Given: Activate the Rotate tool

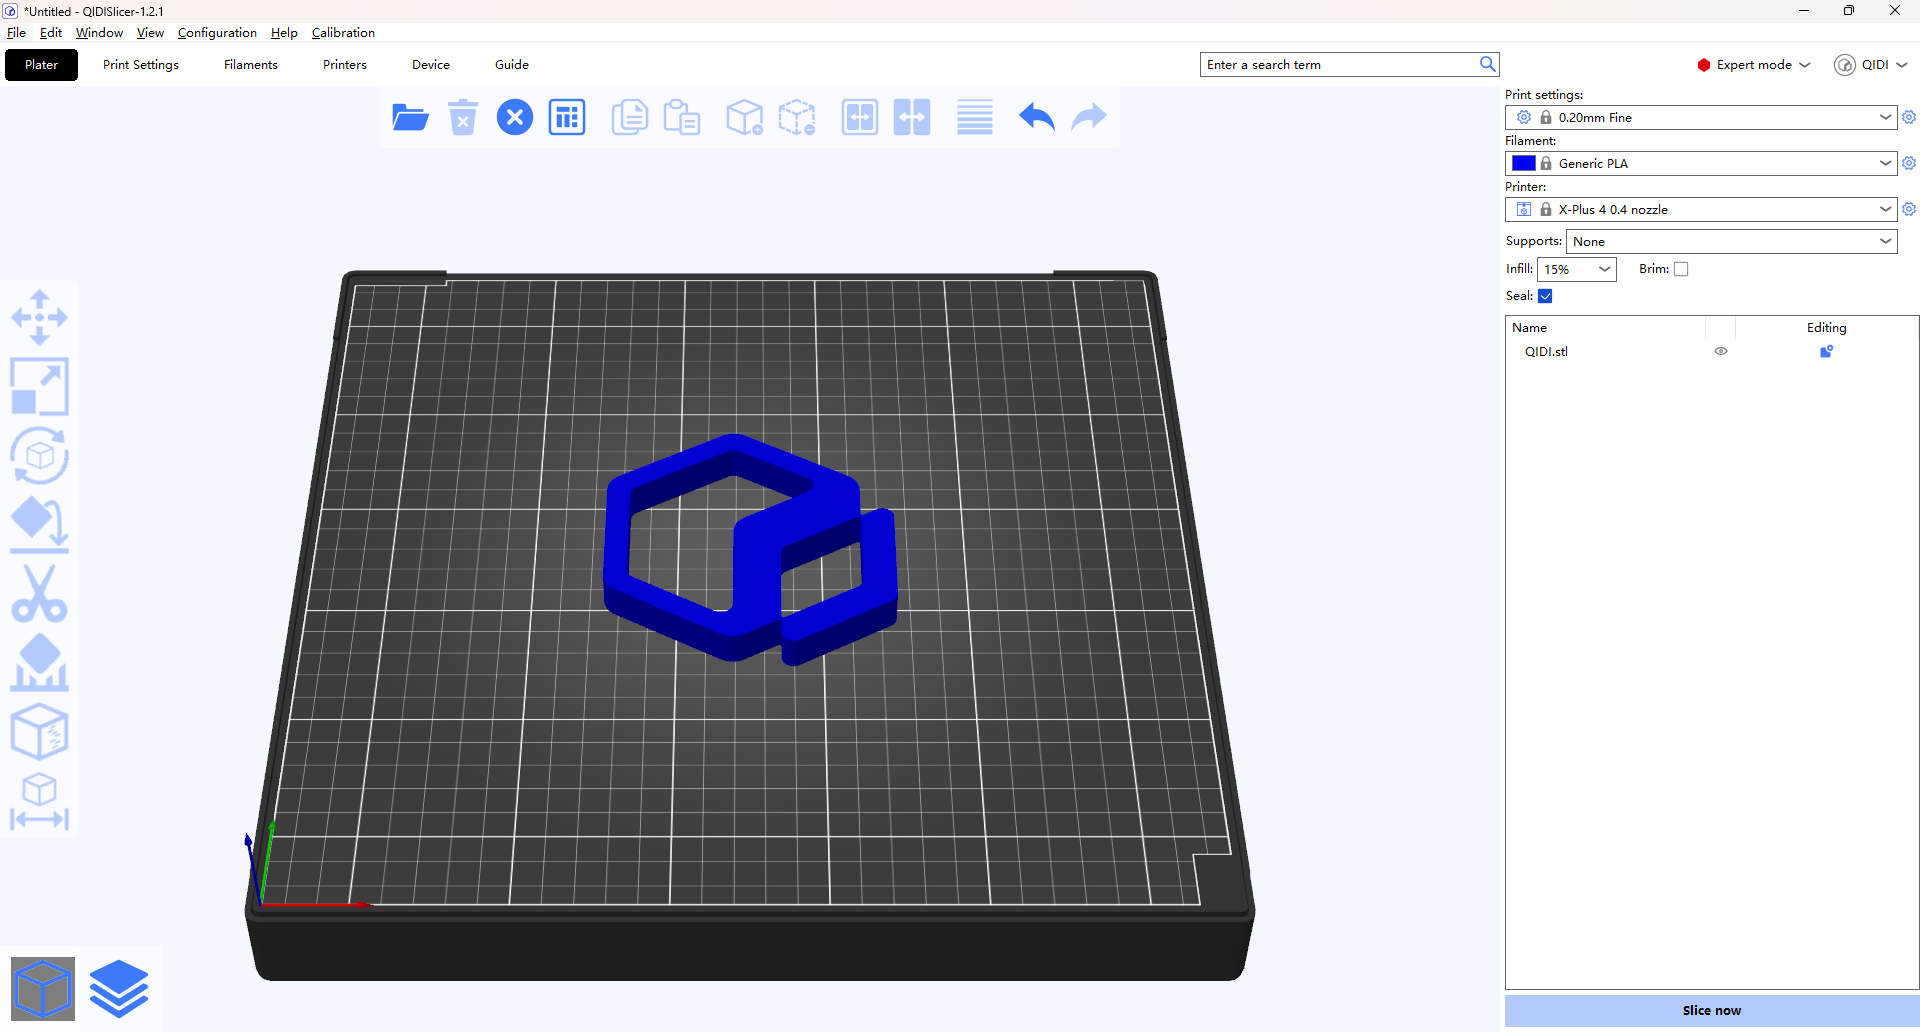Looking at the screenshot, I should [x=39, y=456].
